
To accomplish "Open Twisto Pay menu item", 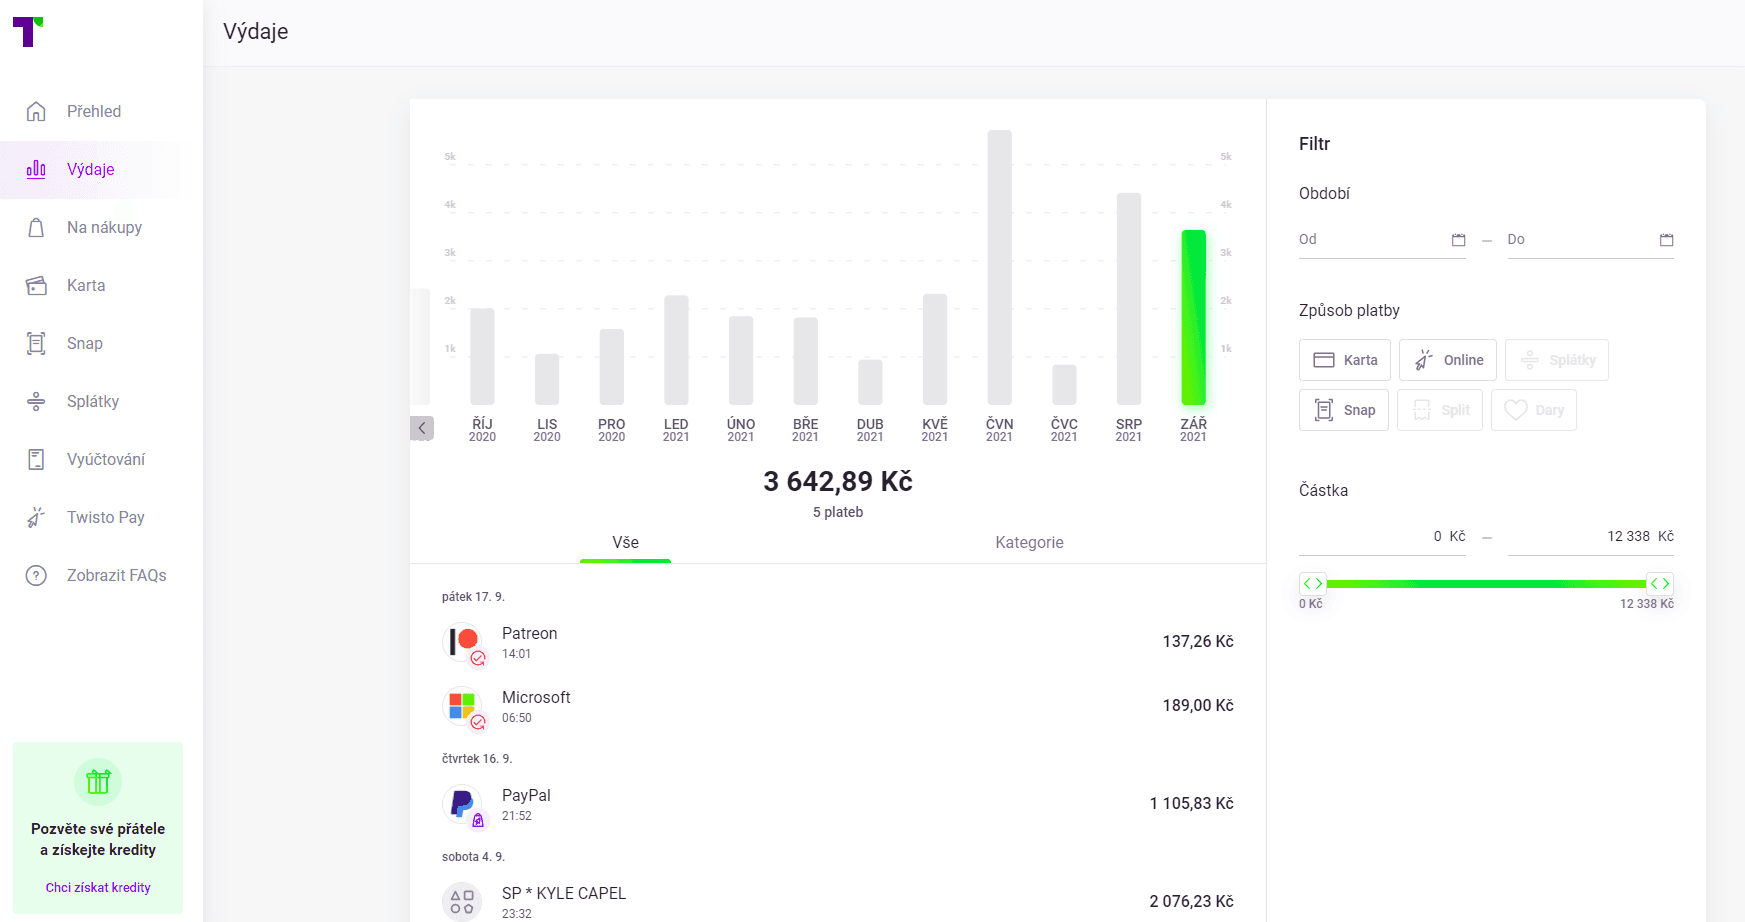I will (x=106, y=517).
